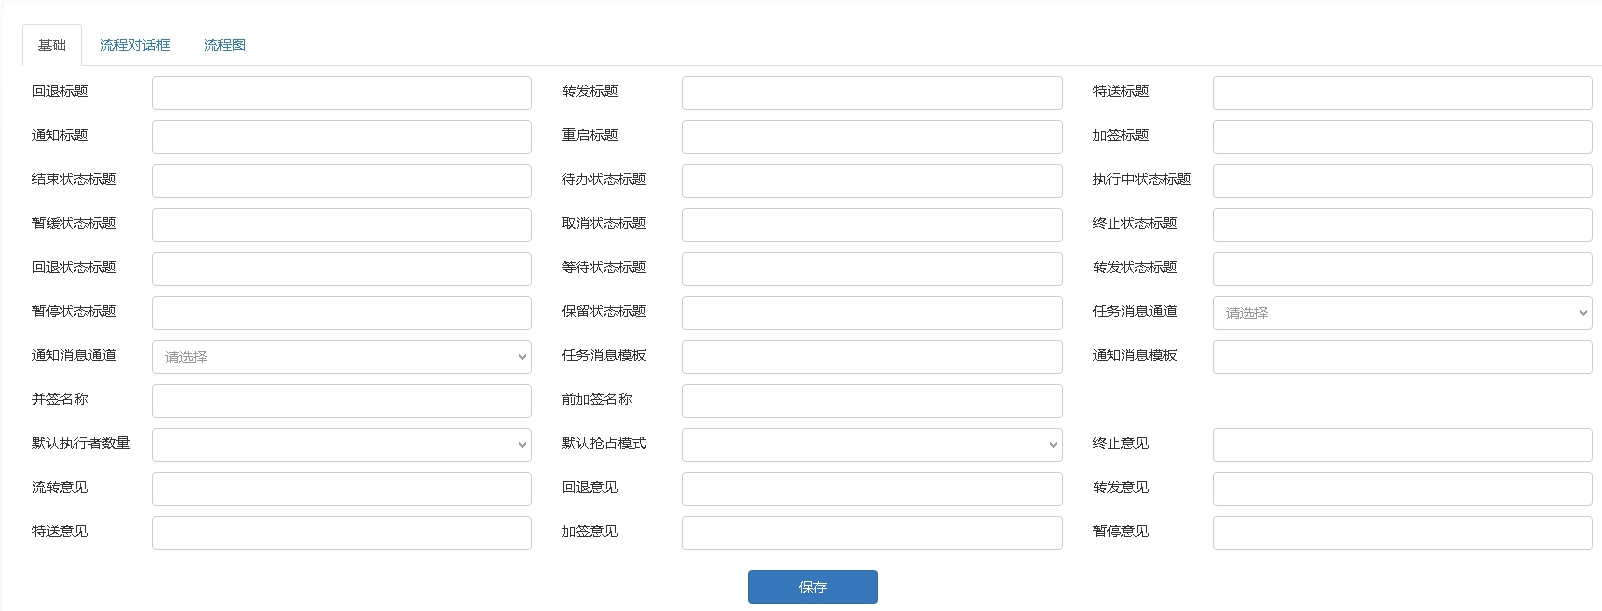Focus the 转发标题 text box
The height and width of the screenshot is (611, 1602).
pyautogui.click(x=871, y=93)
